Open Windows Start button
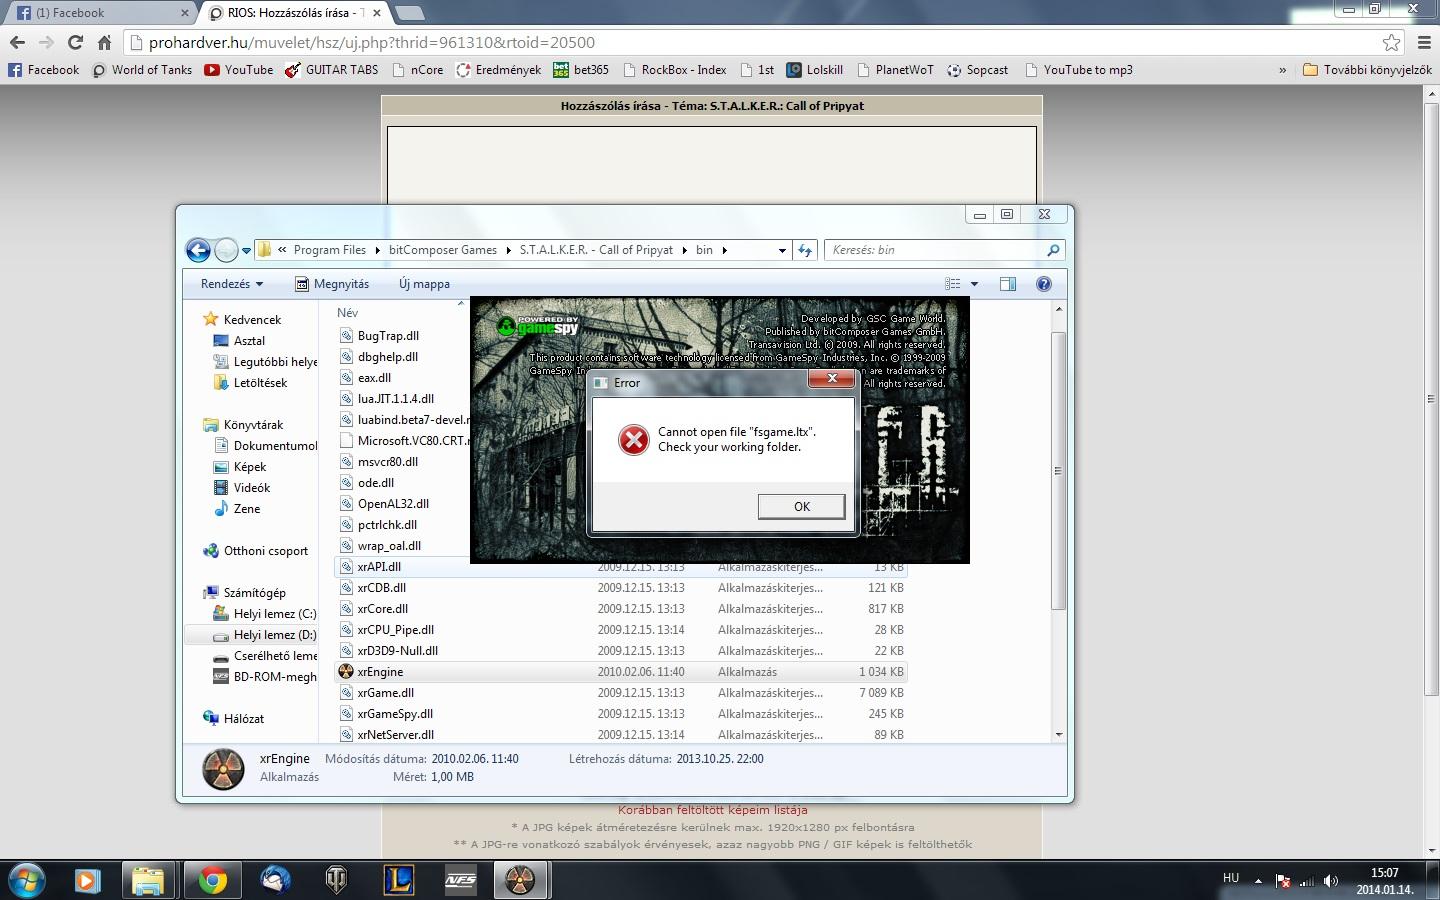The height and width of the screenshot is (900, 1440). coord(26,880)
